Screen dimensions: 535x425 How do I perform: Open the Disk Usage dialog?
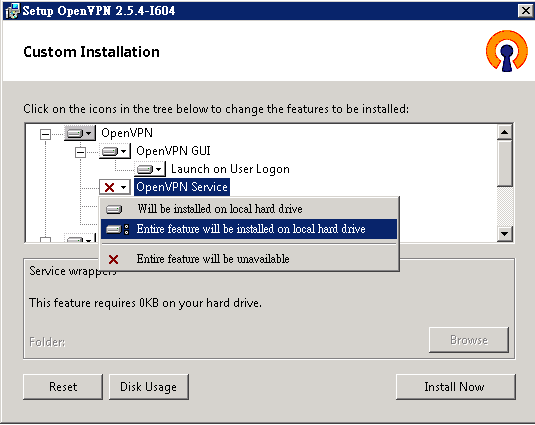(148, 387)
